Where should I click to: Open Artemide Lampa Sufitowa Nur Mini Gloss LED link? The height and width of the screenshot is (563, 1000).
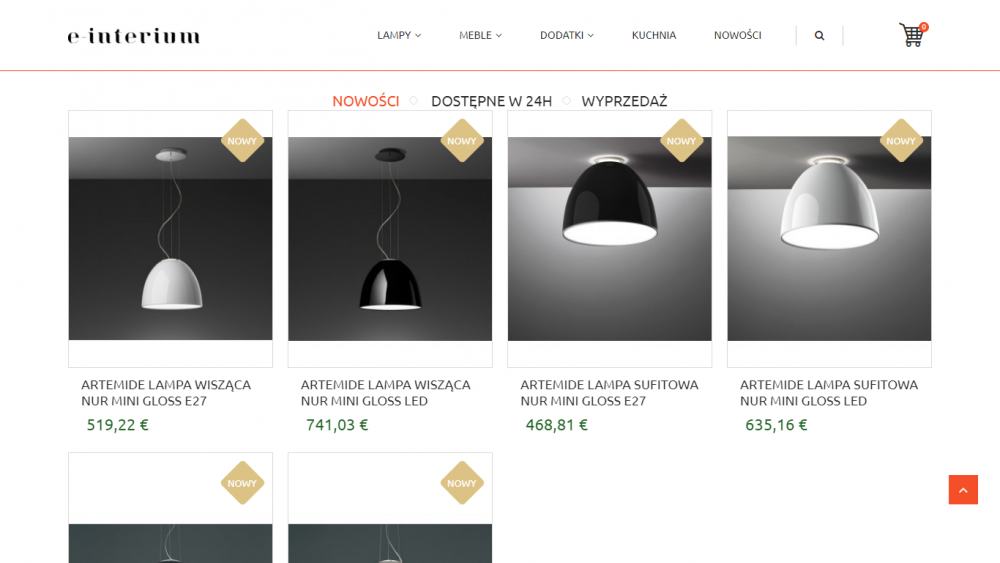point(828,393)
